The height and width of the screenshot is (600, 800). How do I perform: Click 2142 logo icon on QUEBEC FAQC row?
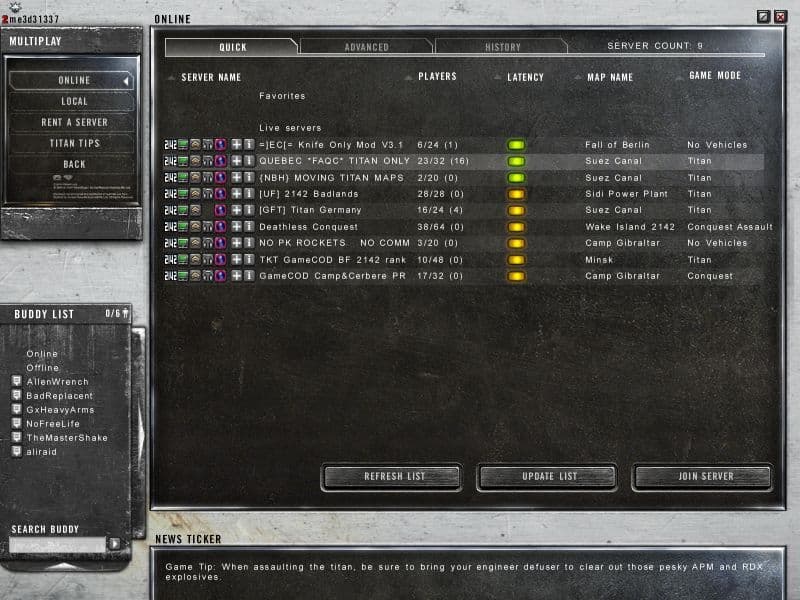point(170,161)
